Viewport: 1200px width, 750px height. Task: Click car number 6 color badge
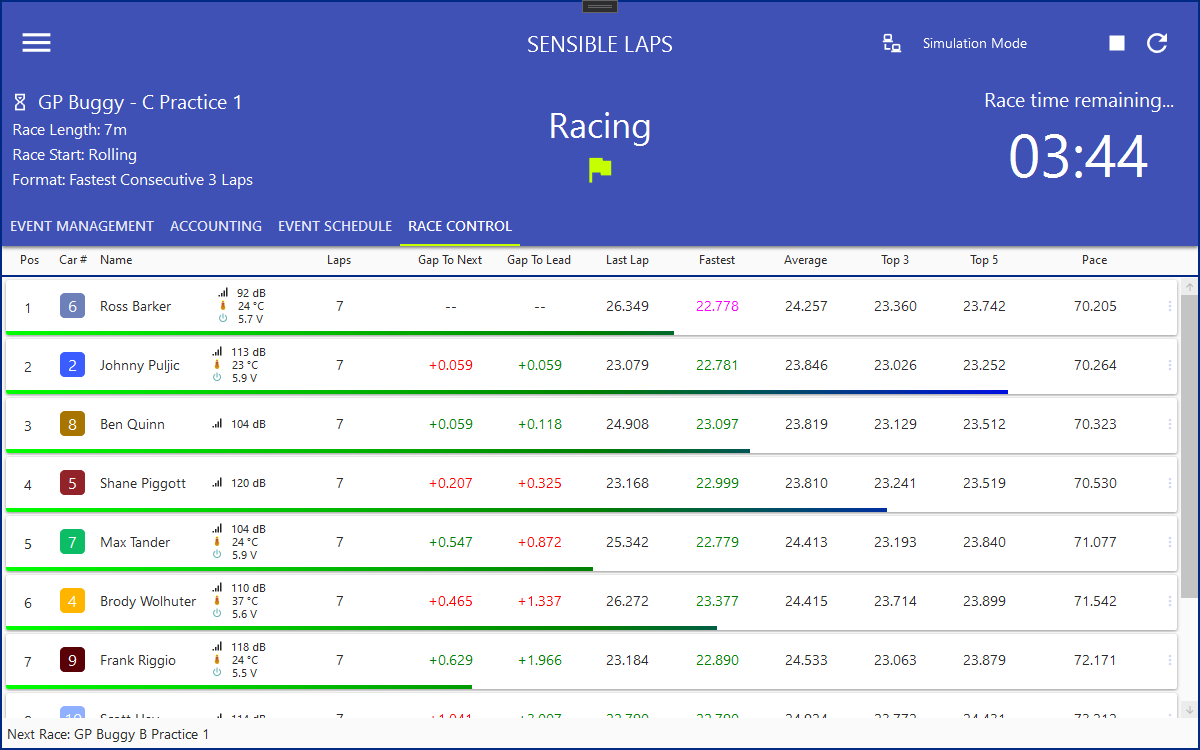(72, 307)
